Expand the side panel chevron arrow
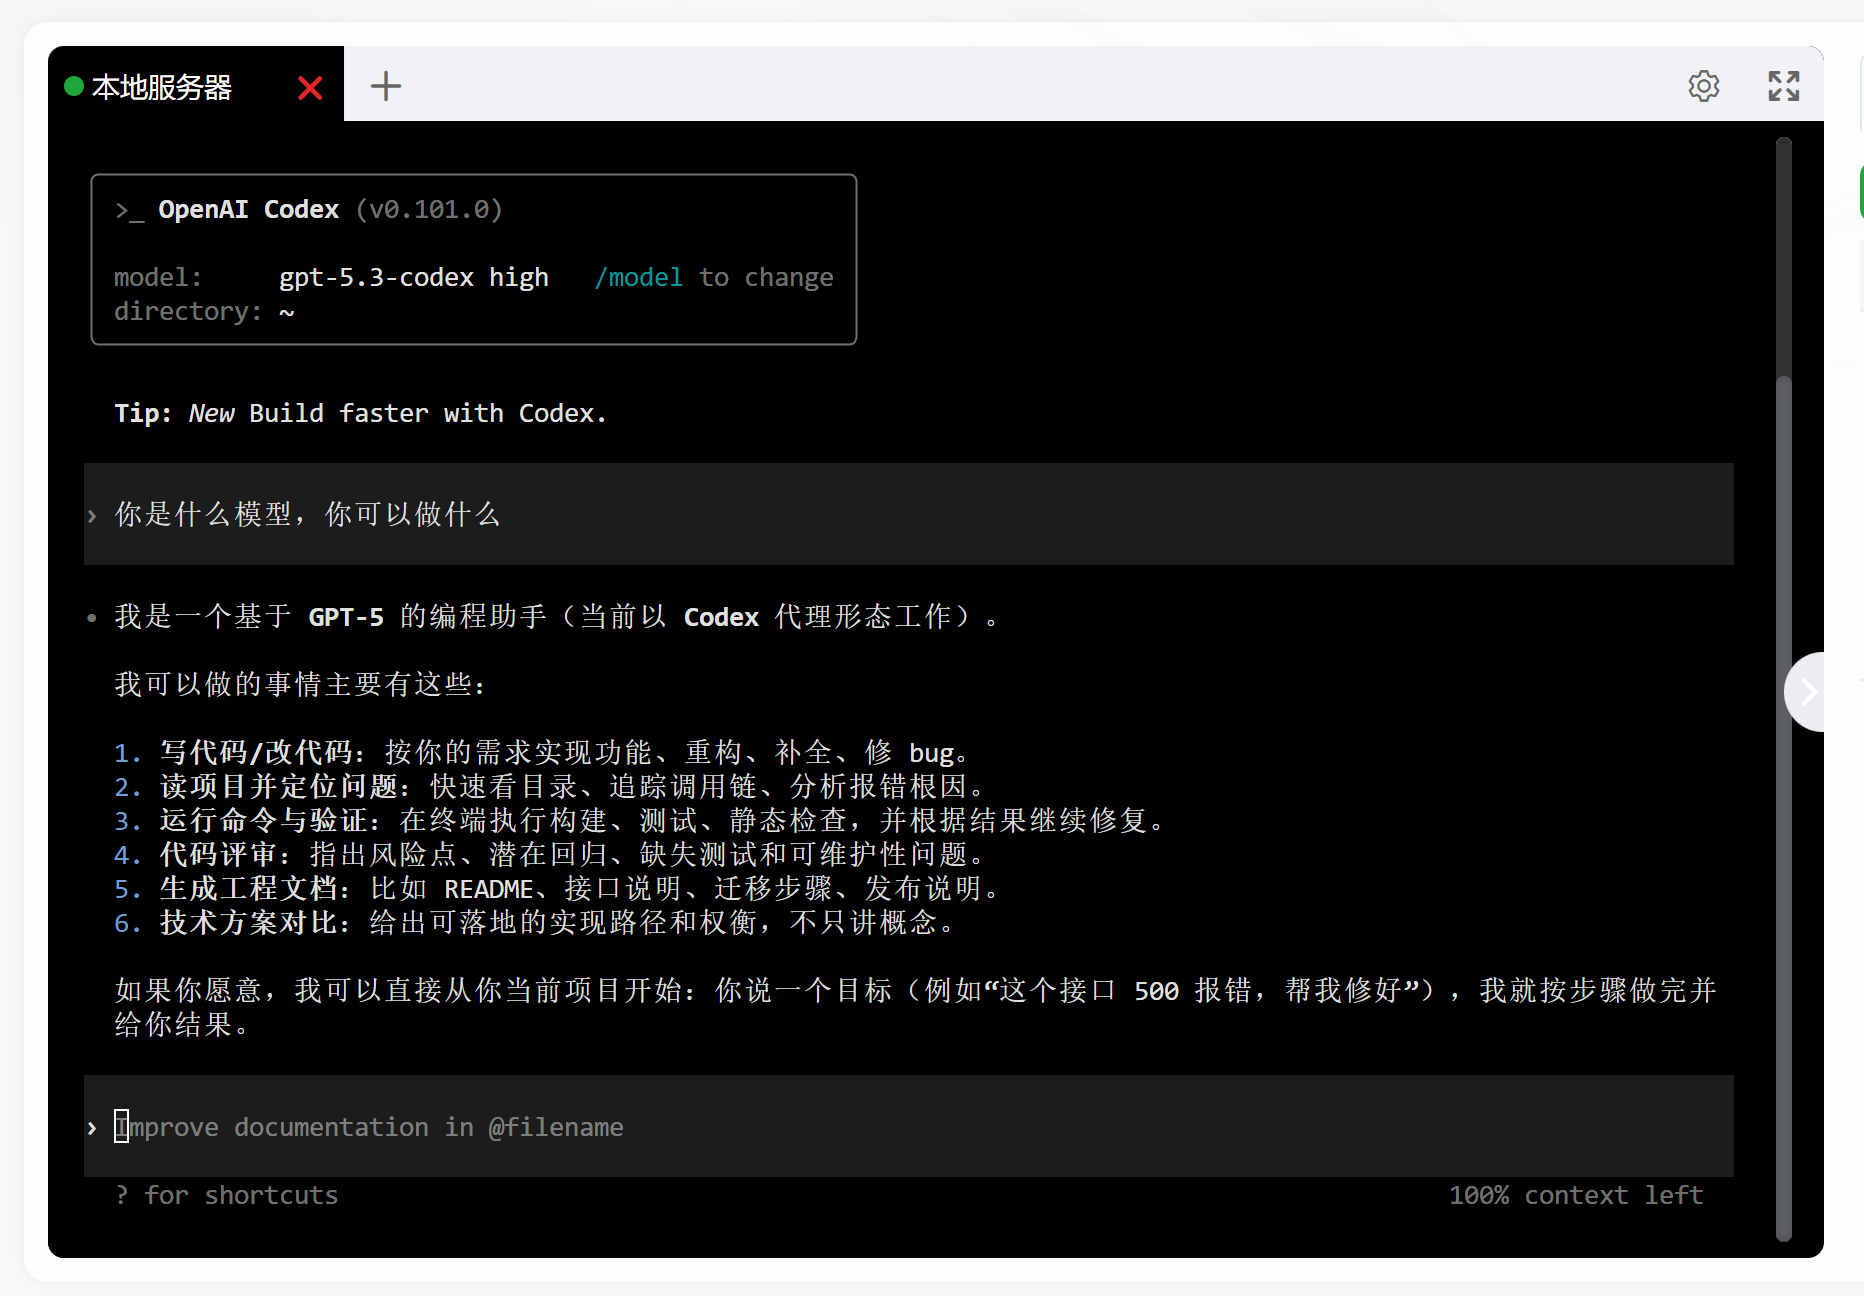The height and width of the screenshot is (1296, 1864). 1807,692
